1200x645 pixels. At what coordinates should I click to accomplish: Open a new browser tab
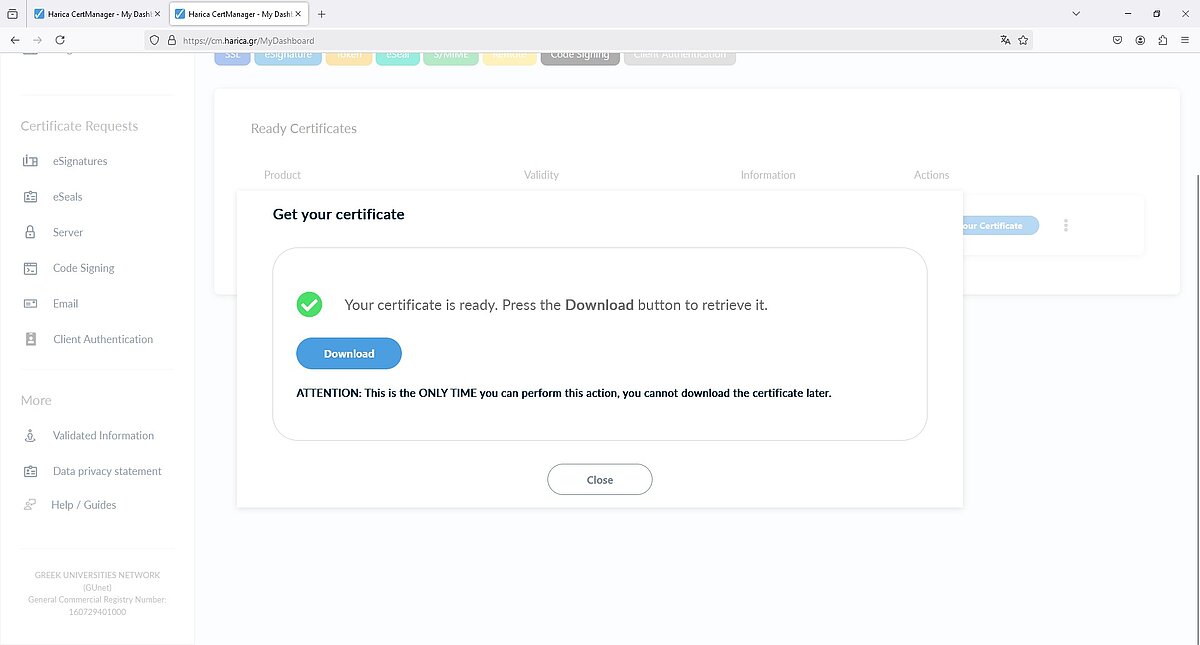[x=321, y=14]
